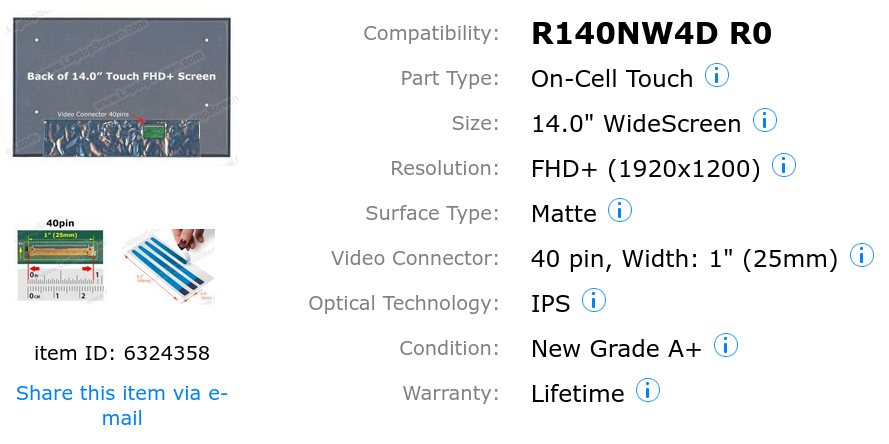Viewport: 889px width, 444px height.
Task: Click the item ID 6324358 text
Action: (x=122, y=353)
